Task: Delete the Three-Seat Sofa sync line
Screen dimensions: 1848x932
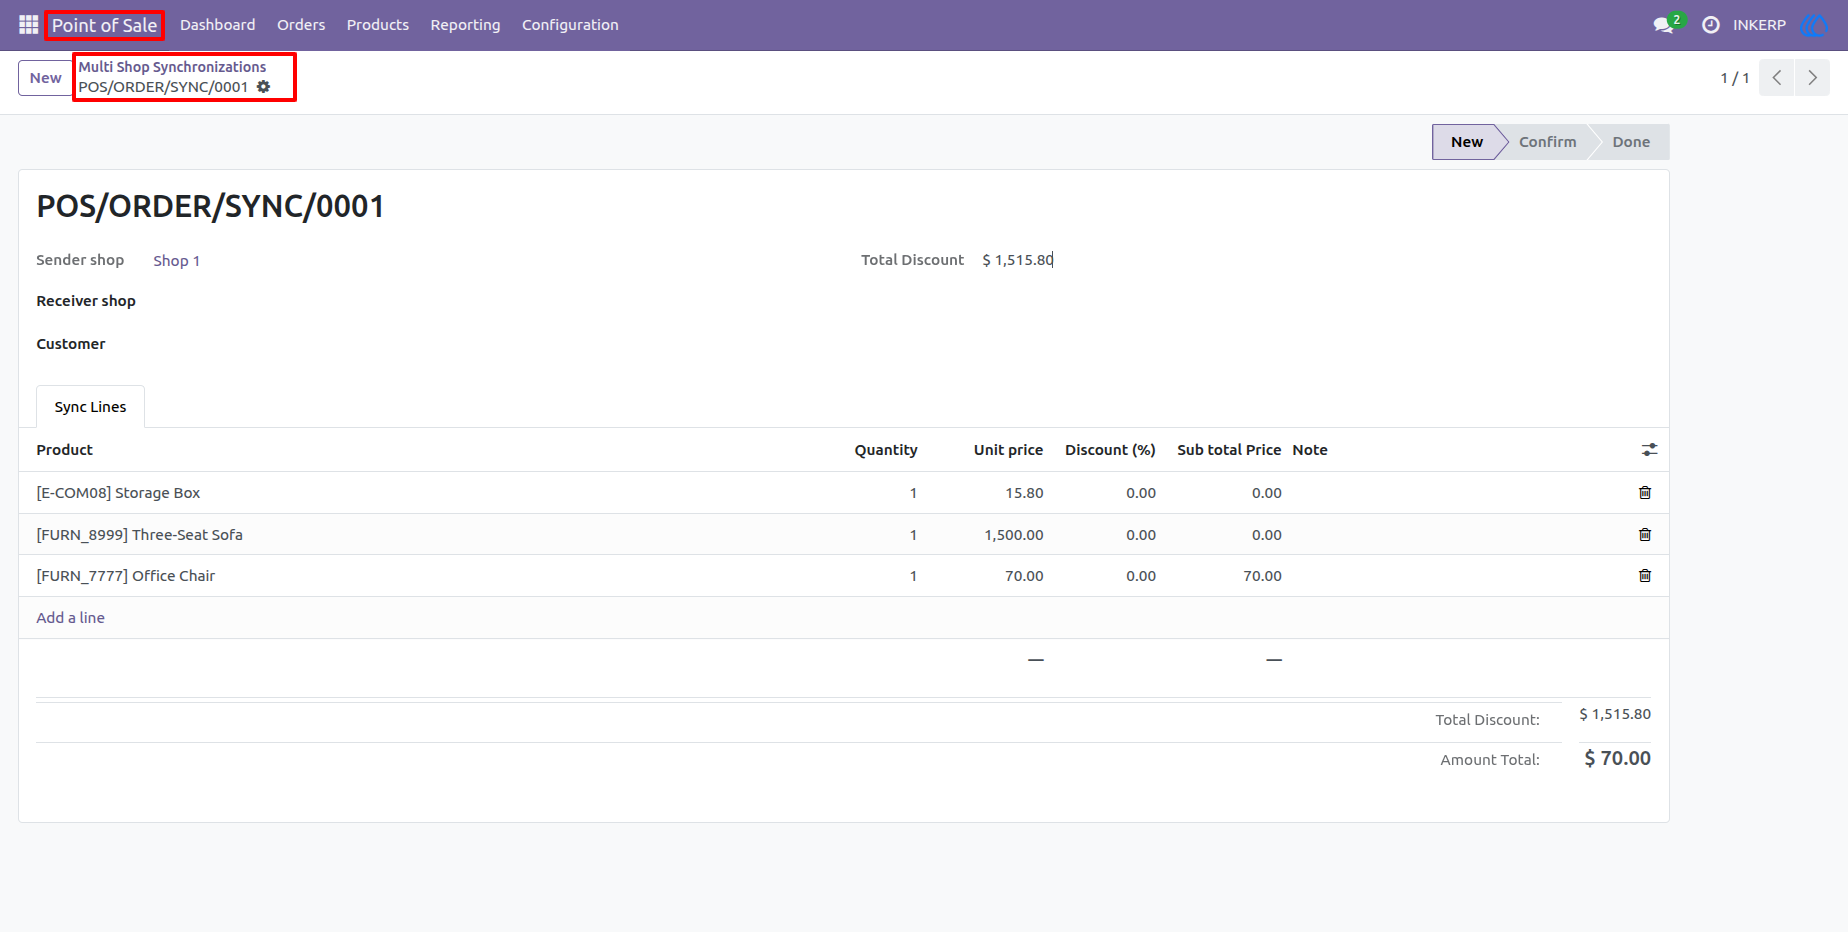Action: point(1645,534)
